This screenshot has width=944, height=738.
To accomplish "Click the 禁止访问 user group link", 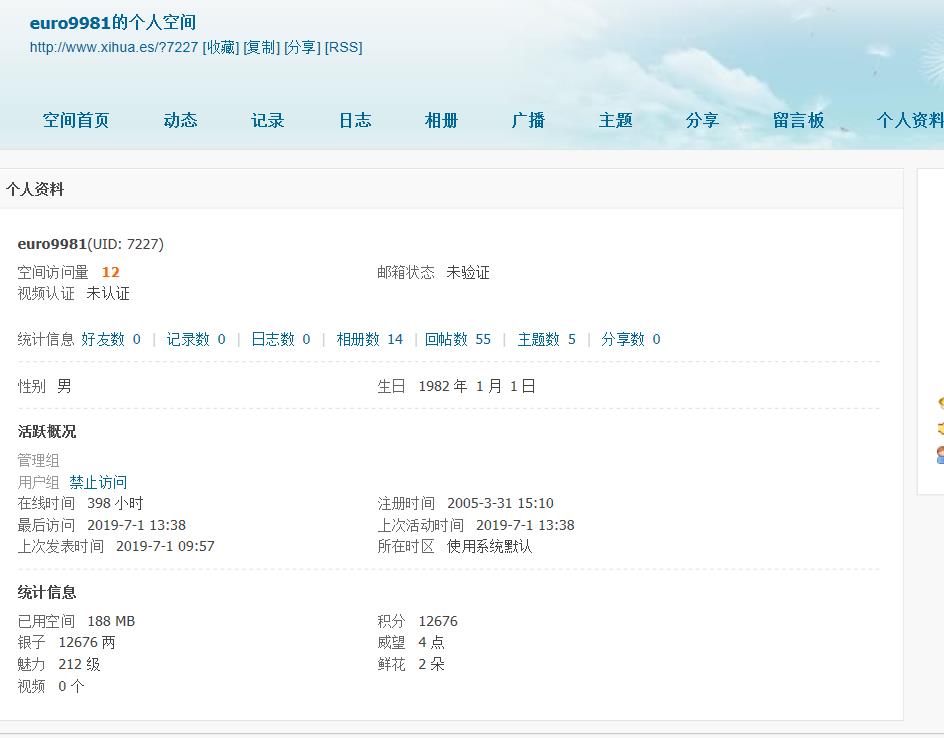I will coord(98,482).
